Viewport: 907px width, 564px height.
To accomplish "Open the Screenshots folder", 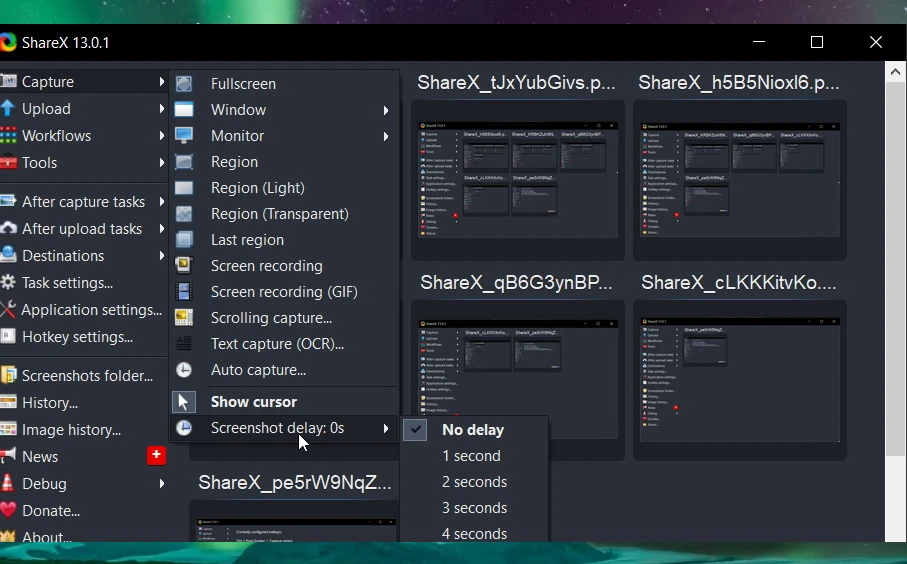I will [x=87, y=376].
